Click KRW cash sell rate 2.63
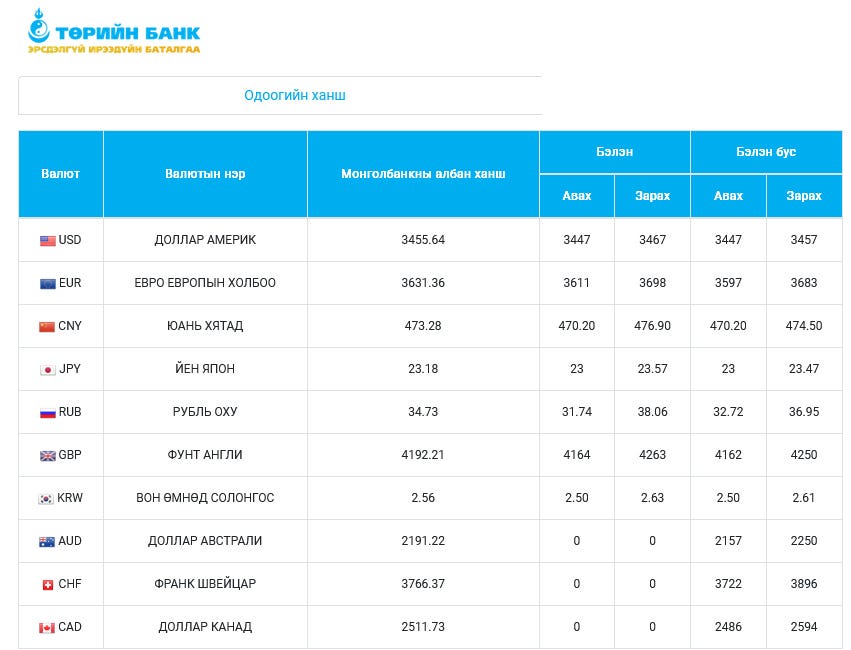Screen dimensions: 851x650 [652, 498]
